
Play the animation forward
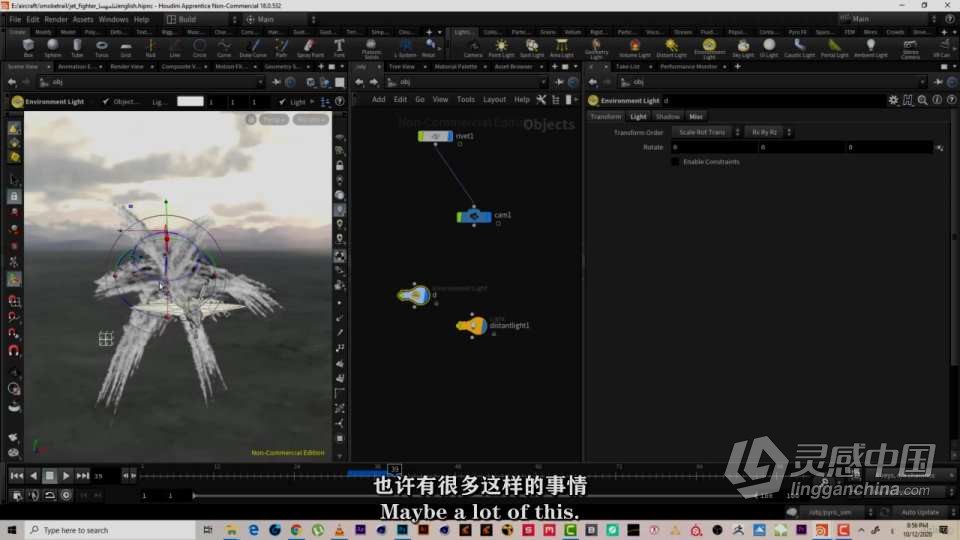[66, 476]
